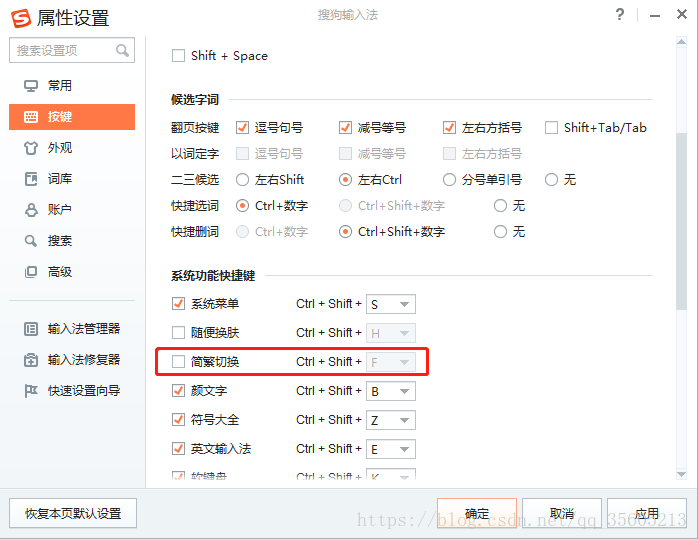The height and width of the screenshot is (540, 698).
Task: Select 左右Ctrl for 二三候选
Action: click(x=345, y=180)
